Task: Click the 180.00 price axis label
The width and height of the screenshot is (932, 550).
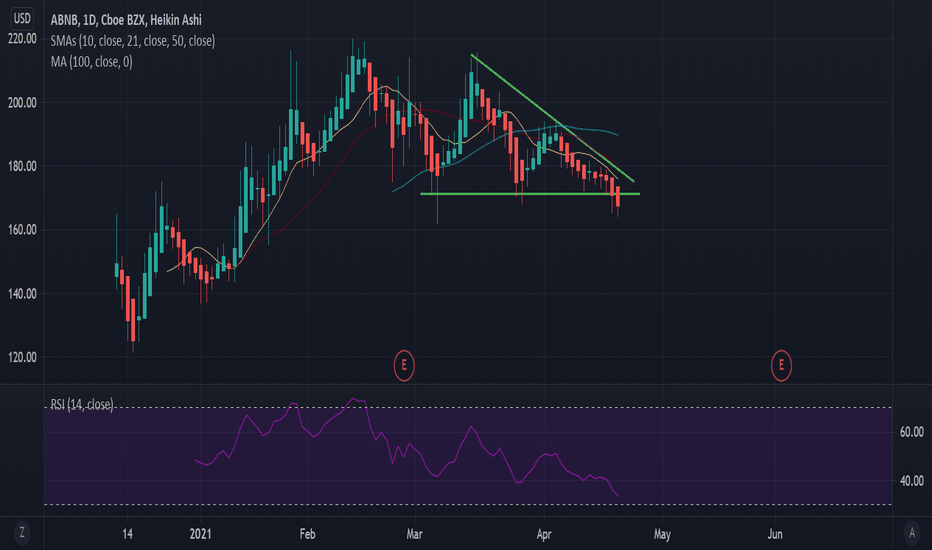Action: 22,166
